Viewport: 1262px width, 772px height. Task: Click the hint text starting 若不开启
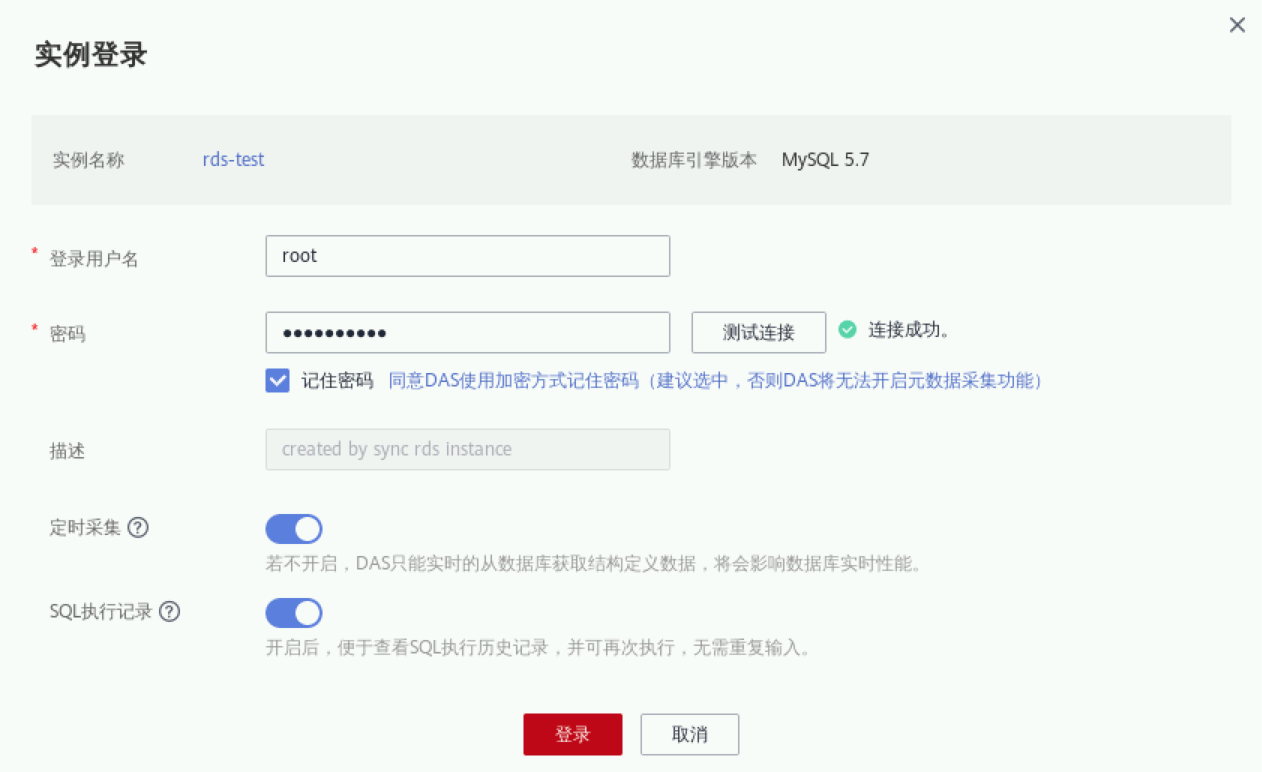(x=593, y=564)
